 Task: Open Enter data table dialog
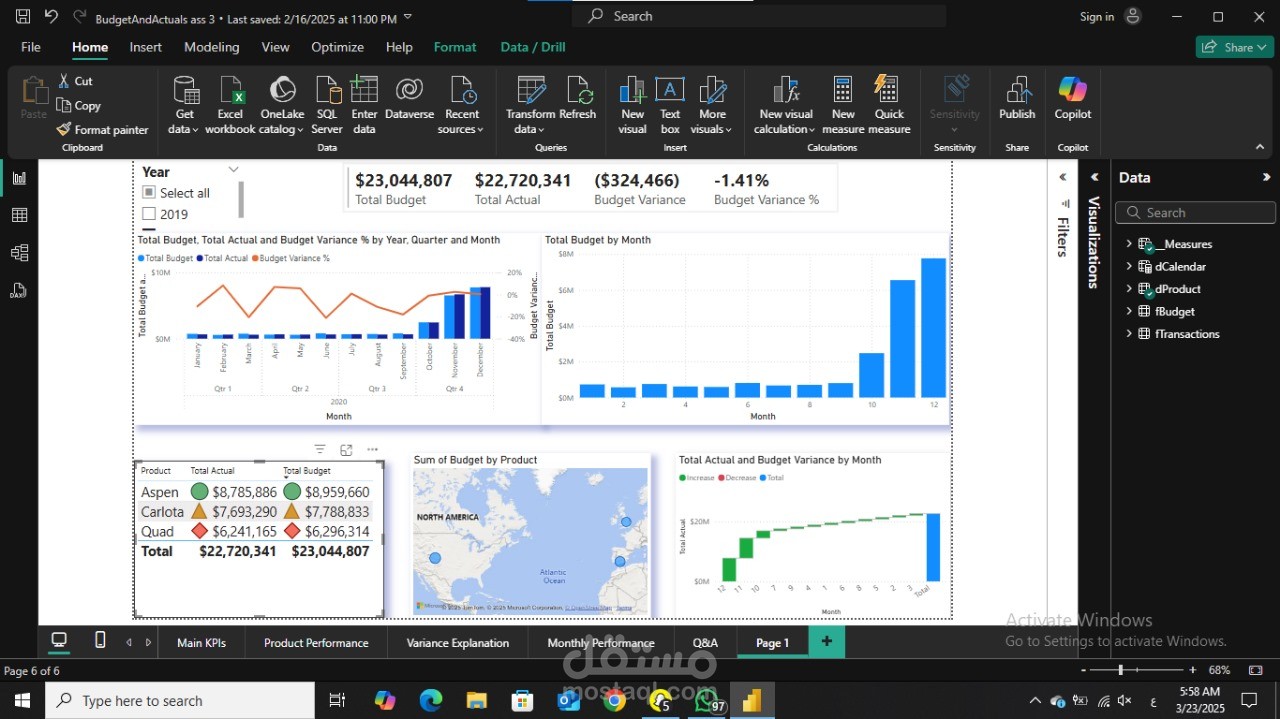364,105
